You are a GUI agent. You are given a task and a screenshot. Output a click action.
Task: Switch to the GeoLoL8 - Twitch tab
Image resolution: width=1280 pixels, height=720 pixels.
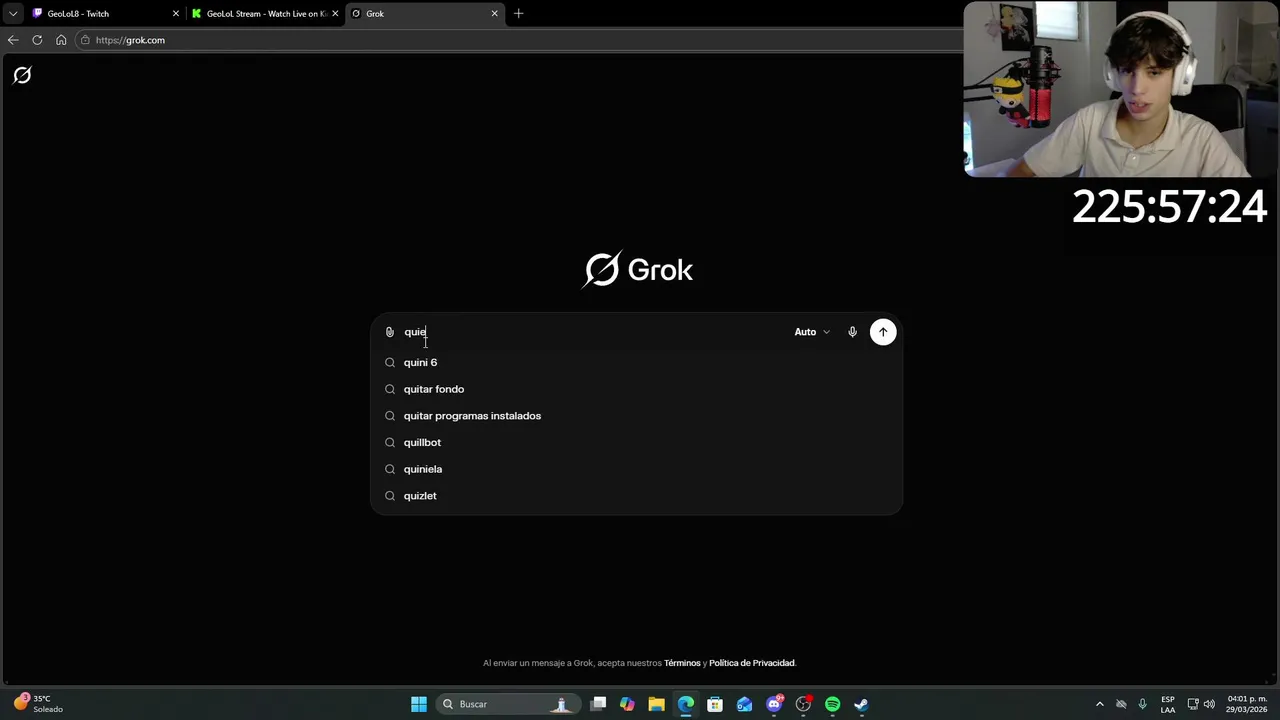click(x=105, y=14)
